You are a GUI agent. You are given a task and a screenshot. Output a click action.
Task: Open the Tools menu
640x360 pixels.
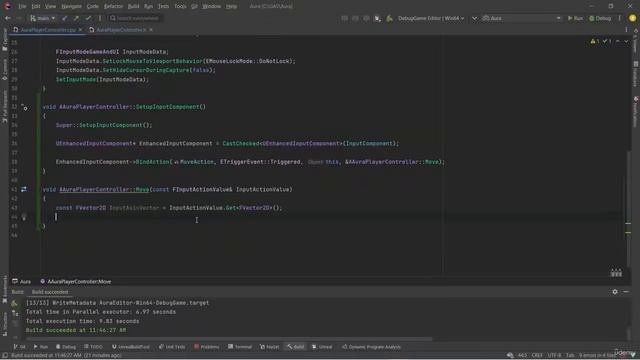pyautogui.click(x=180, y=6)
